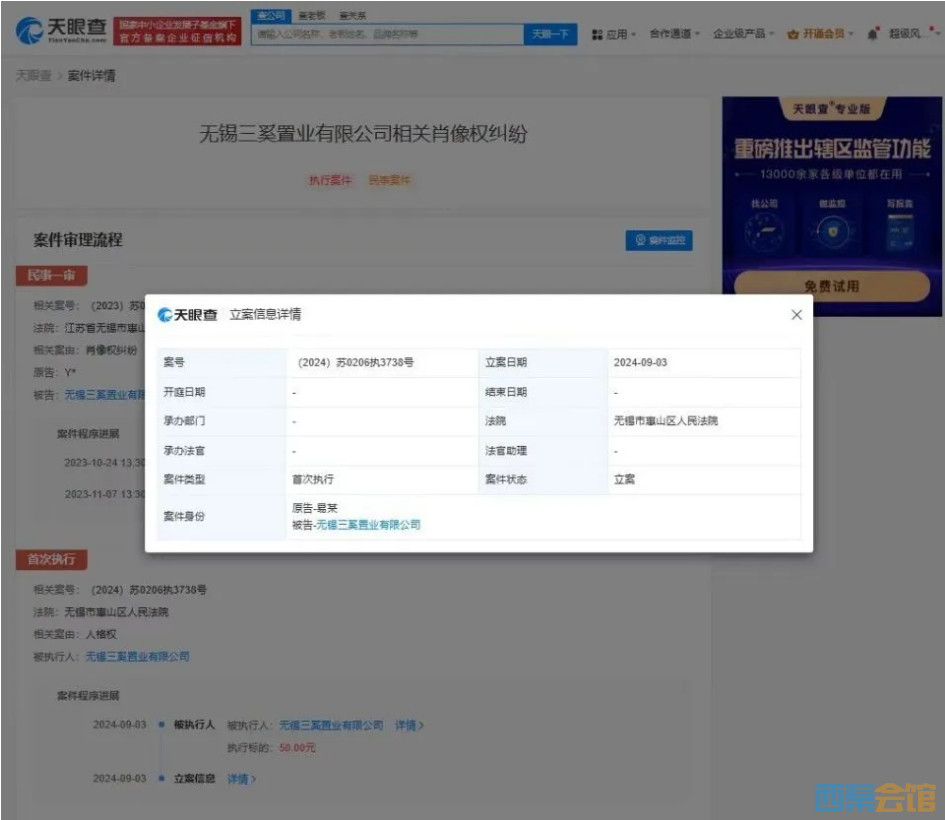This screenshot has width=945, height=820.
Task: Click the 相关案由: 人格权 line
Action: pos(75,634)
